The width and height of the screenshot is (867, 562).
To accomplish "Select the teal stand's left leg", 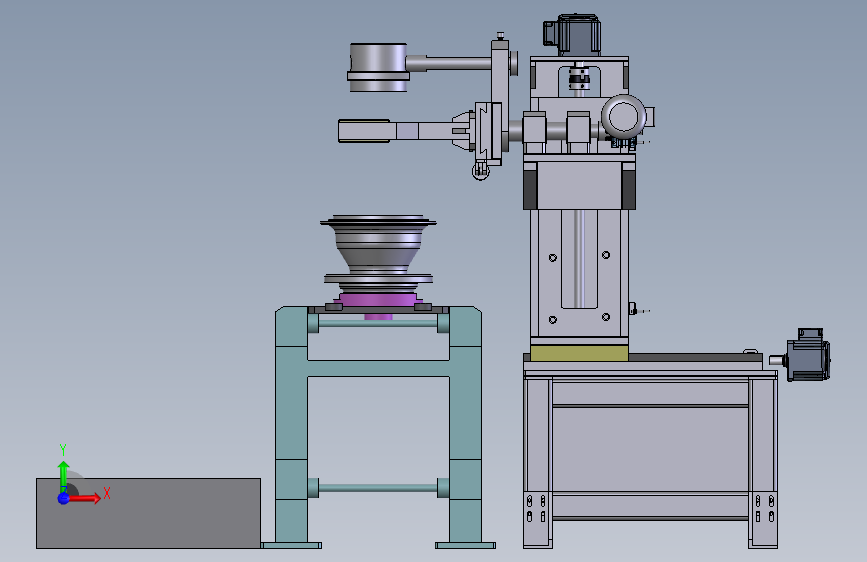I will pos(291,426).
